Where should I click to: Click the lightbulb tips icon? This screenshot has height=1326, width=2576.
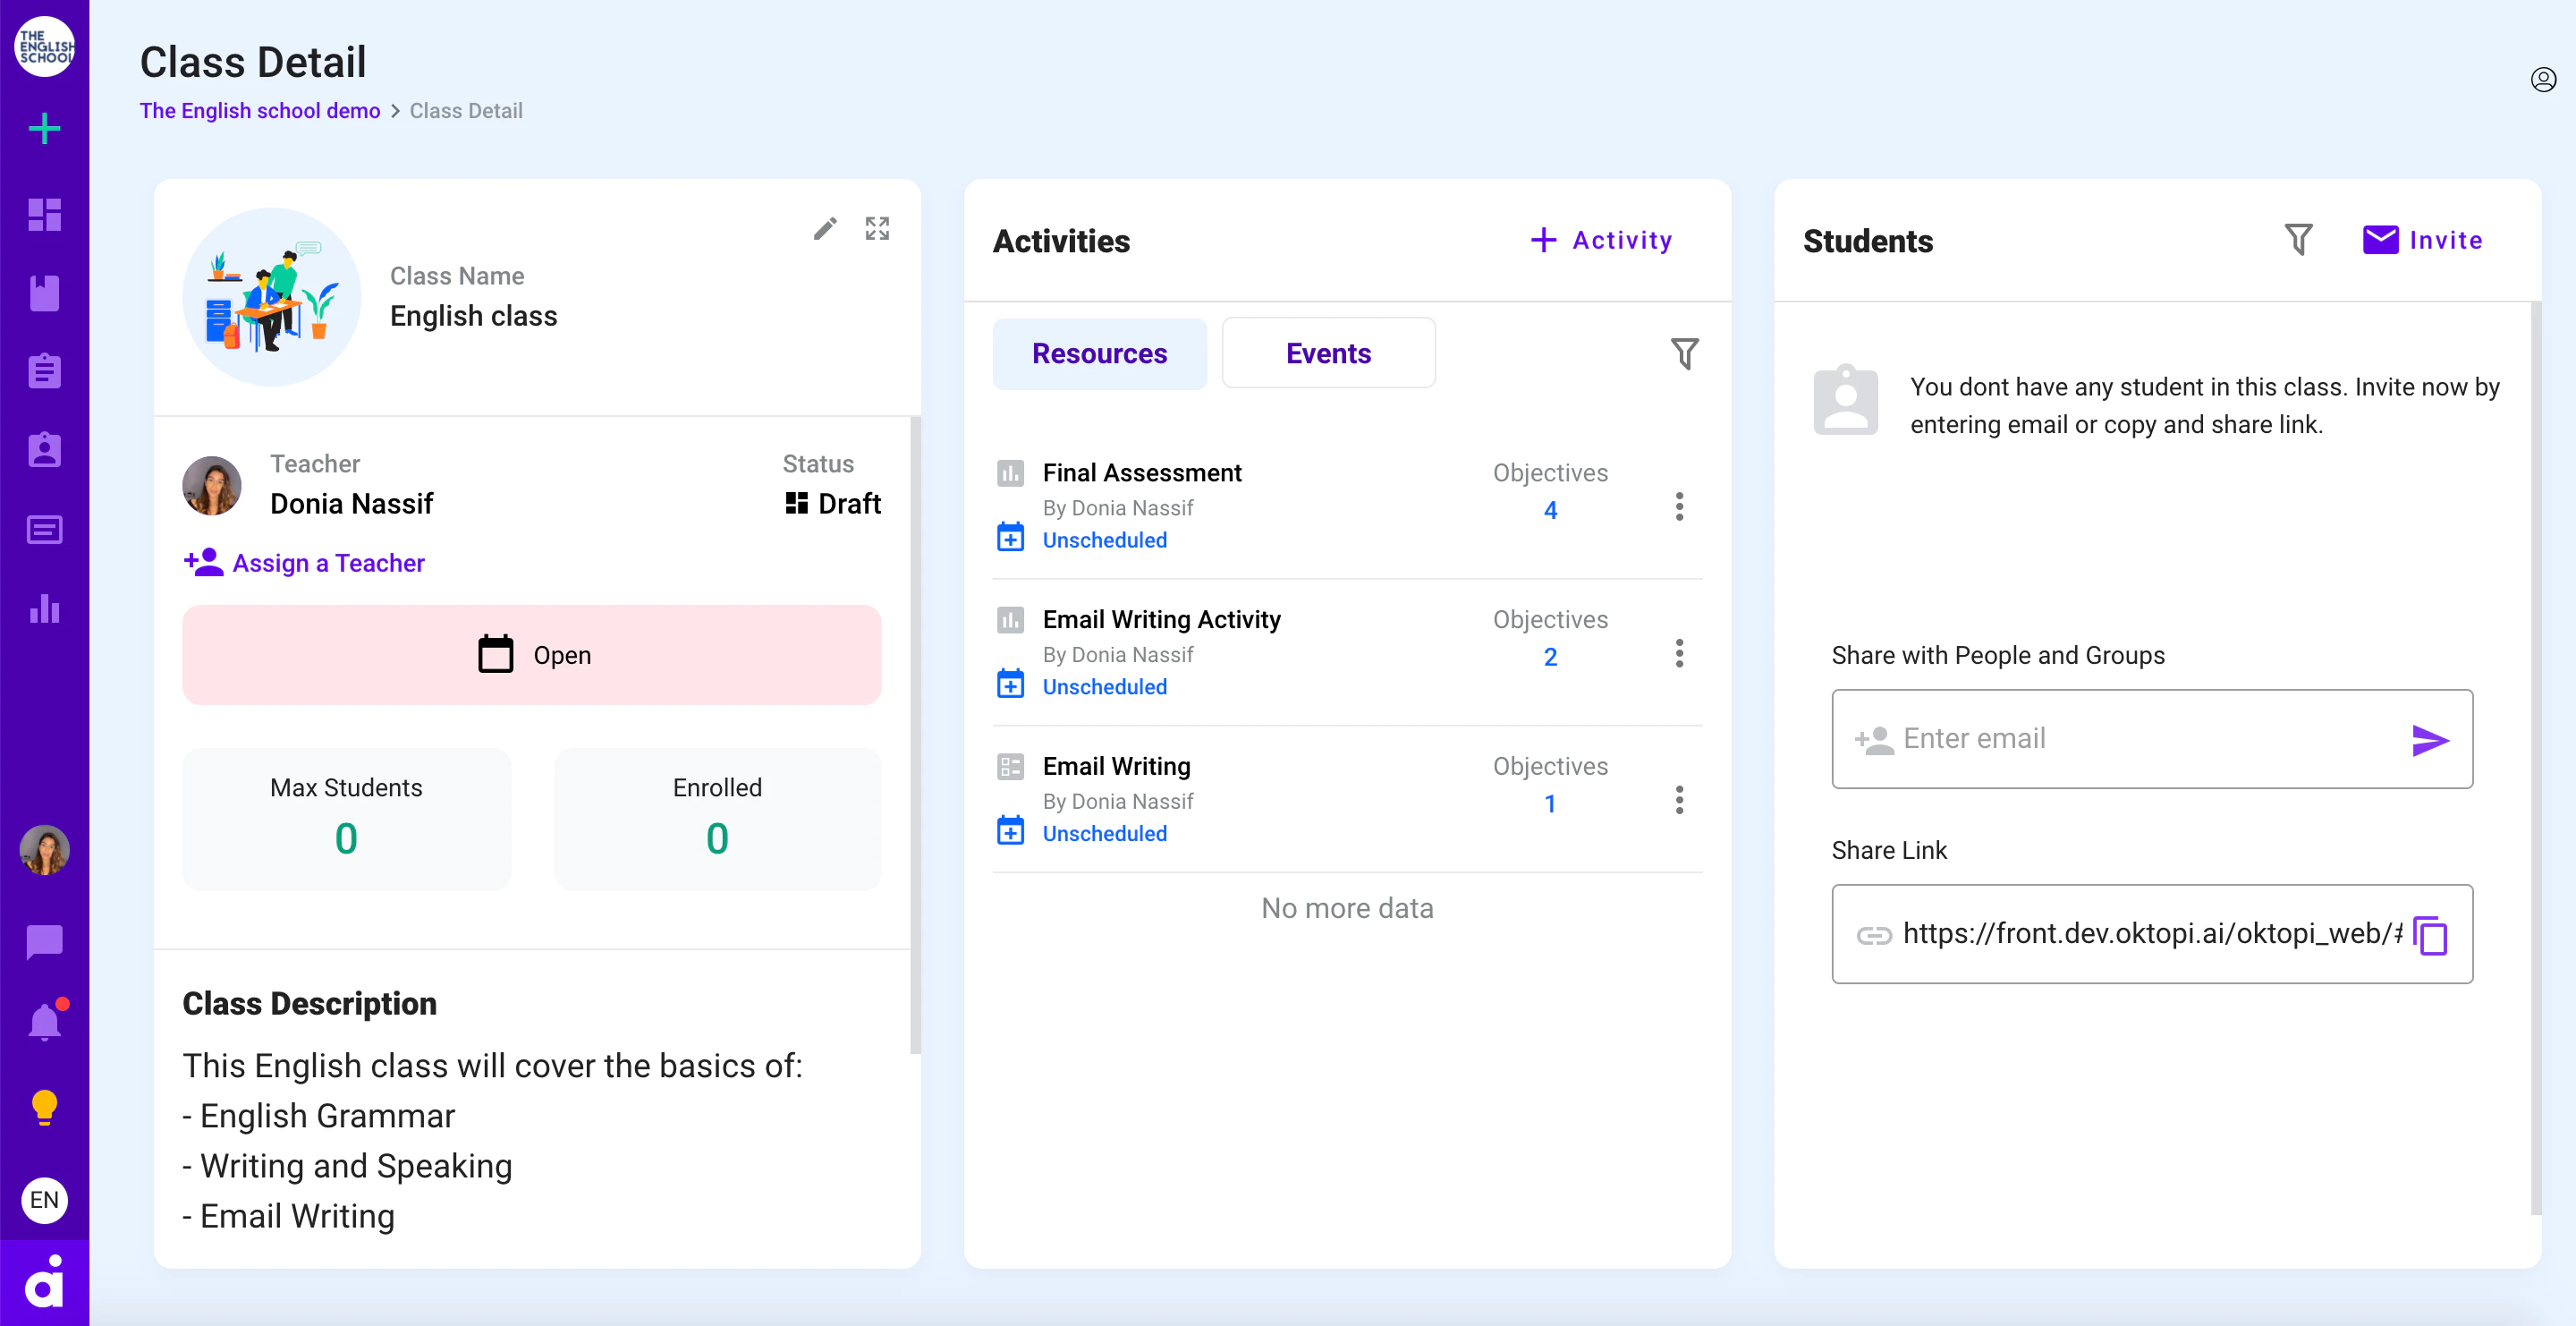pos(44,1108)
